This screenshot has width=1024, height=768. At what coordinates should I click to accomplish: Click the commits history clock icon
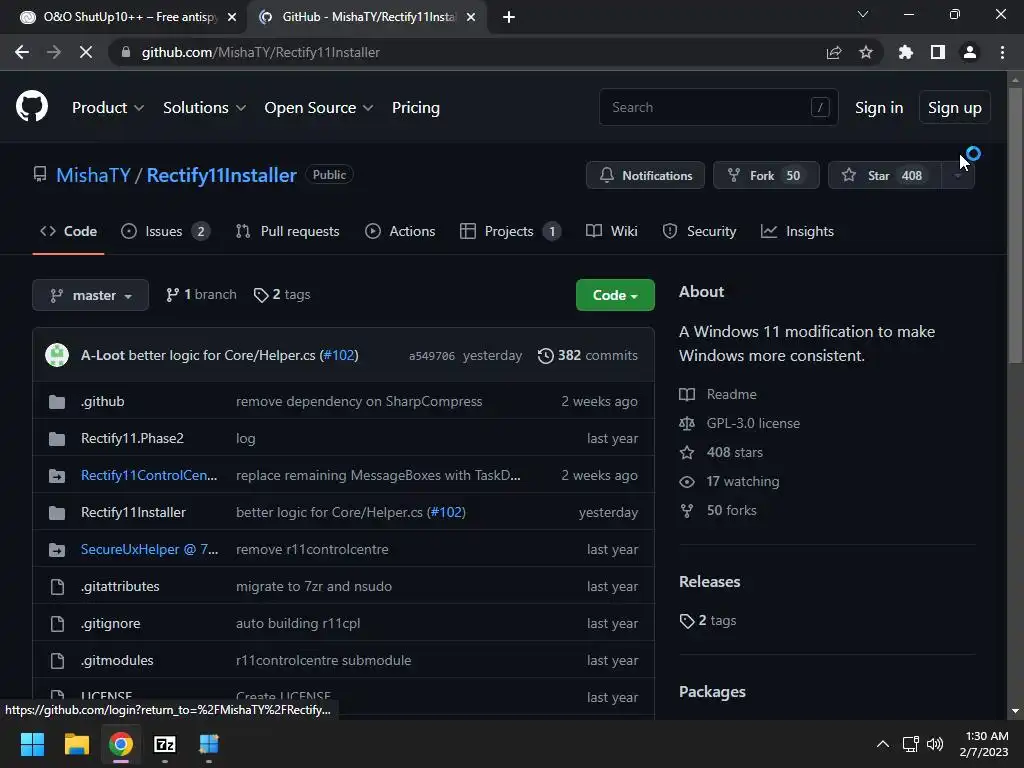pyautogui.click(x=545, y=355)
